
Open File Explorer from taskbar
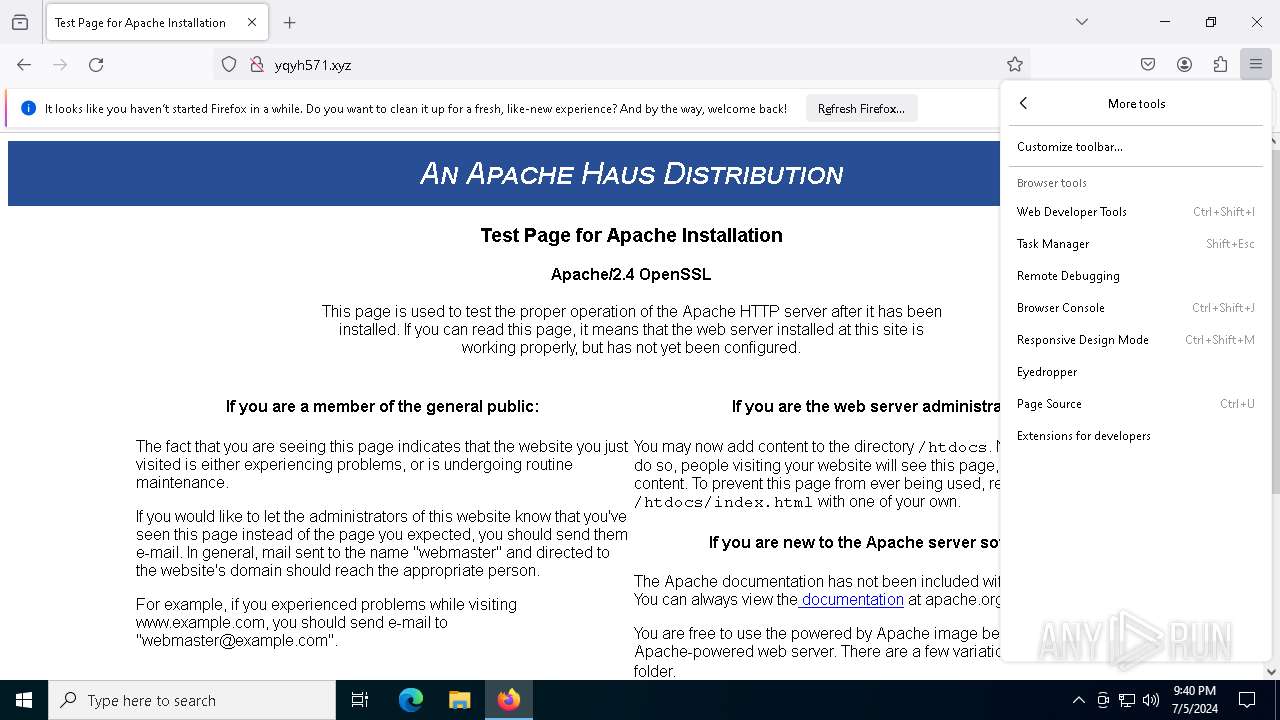459,700
